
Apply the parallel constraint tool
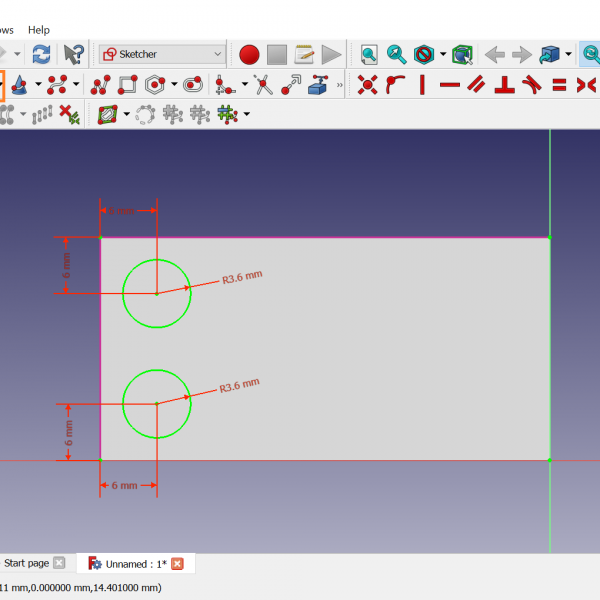(x=477, y=85)
